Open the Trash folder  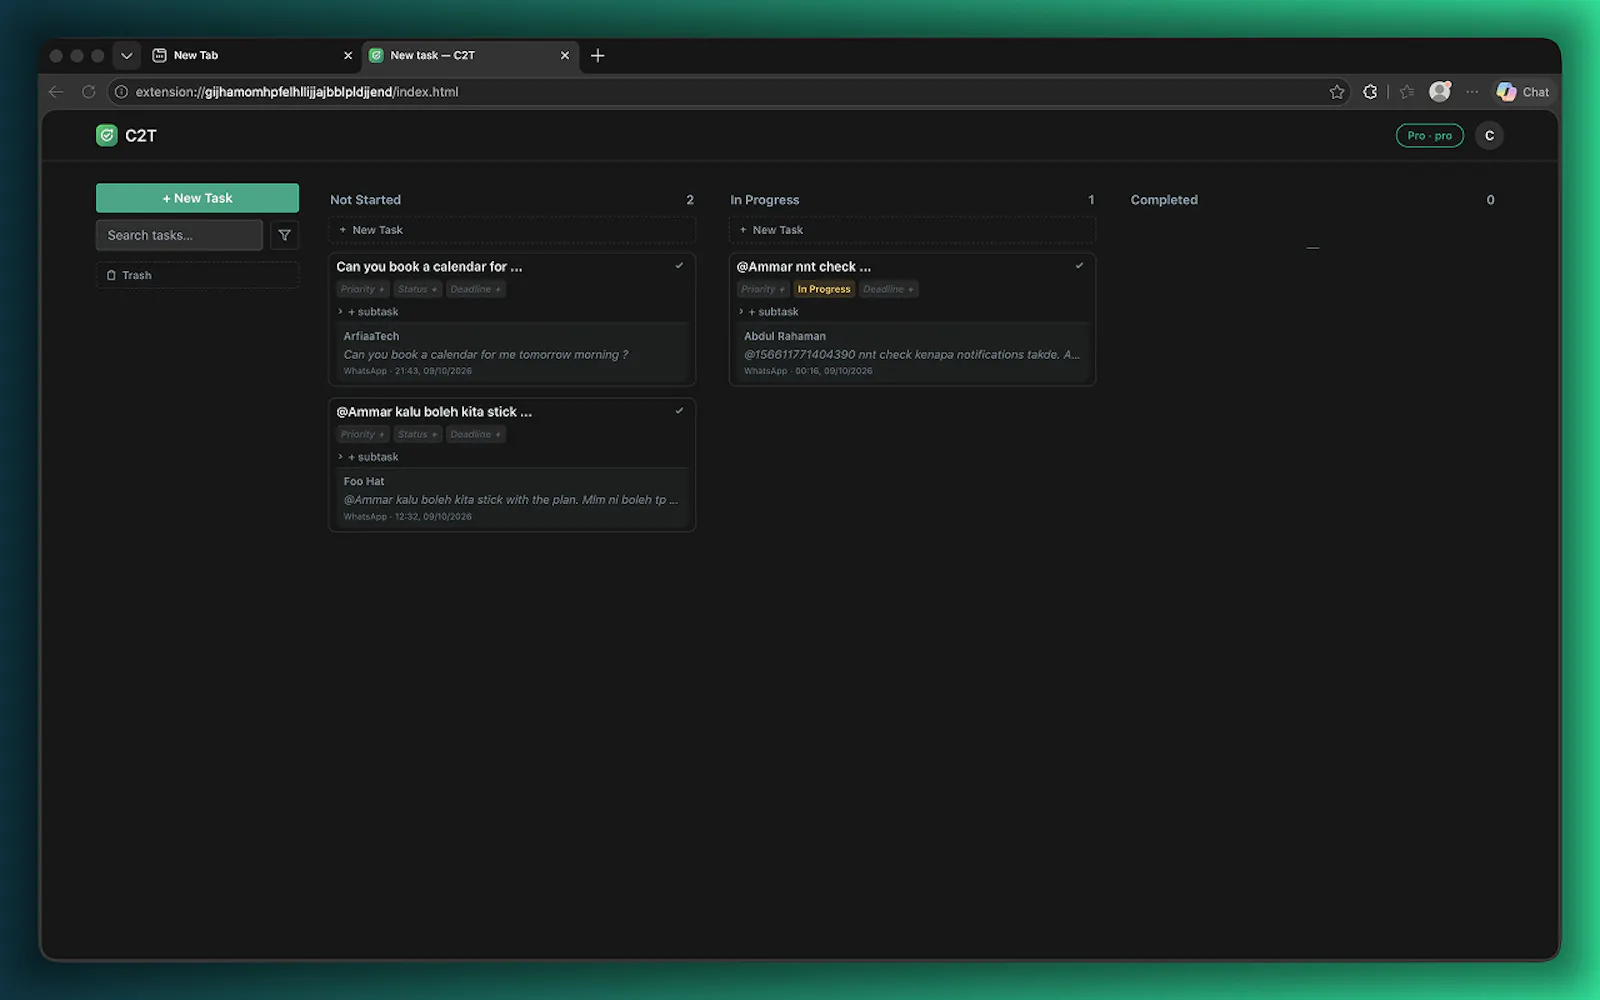click(x=197, y=275)
